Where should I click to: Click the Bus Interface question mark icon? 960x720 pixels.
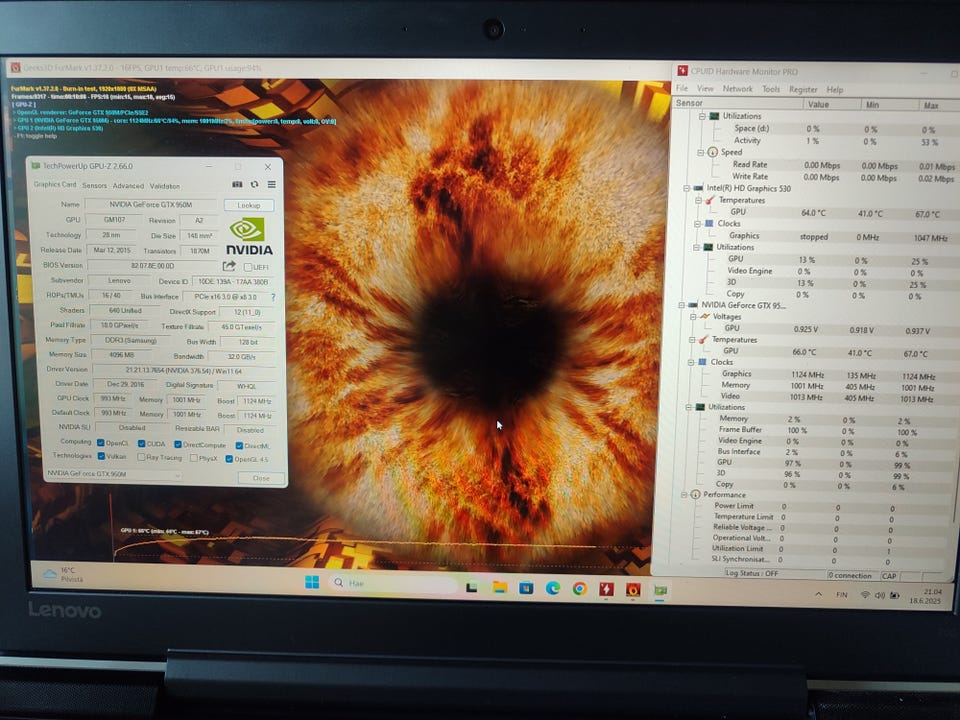[x=273, y=297]
